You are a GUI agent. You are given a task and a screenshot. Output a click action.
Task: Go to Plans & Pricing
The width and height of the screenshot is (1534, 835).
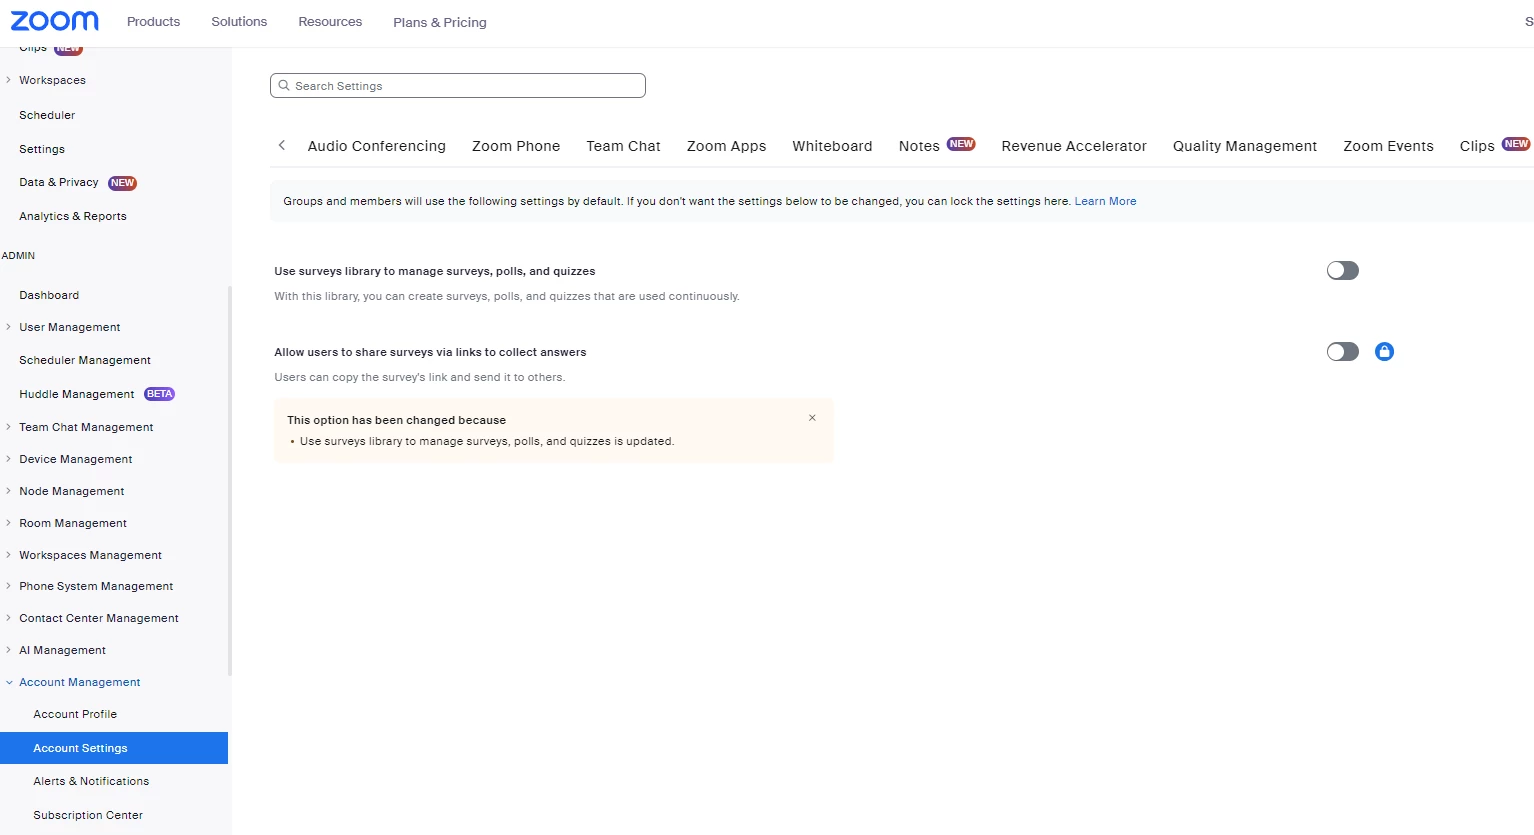[440, 22]
